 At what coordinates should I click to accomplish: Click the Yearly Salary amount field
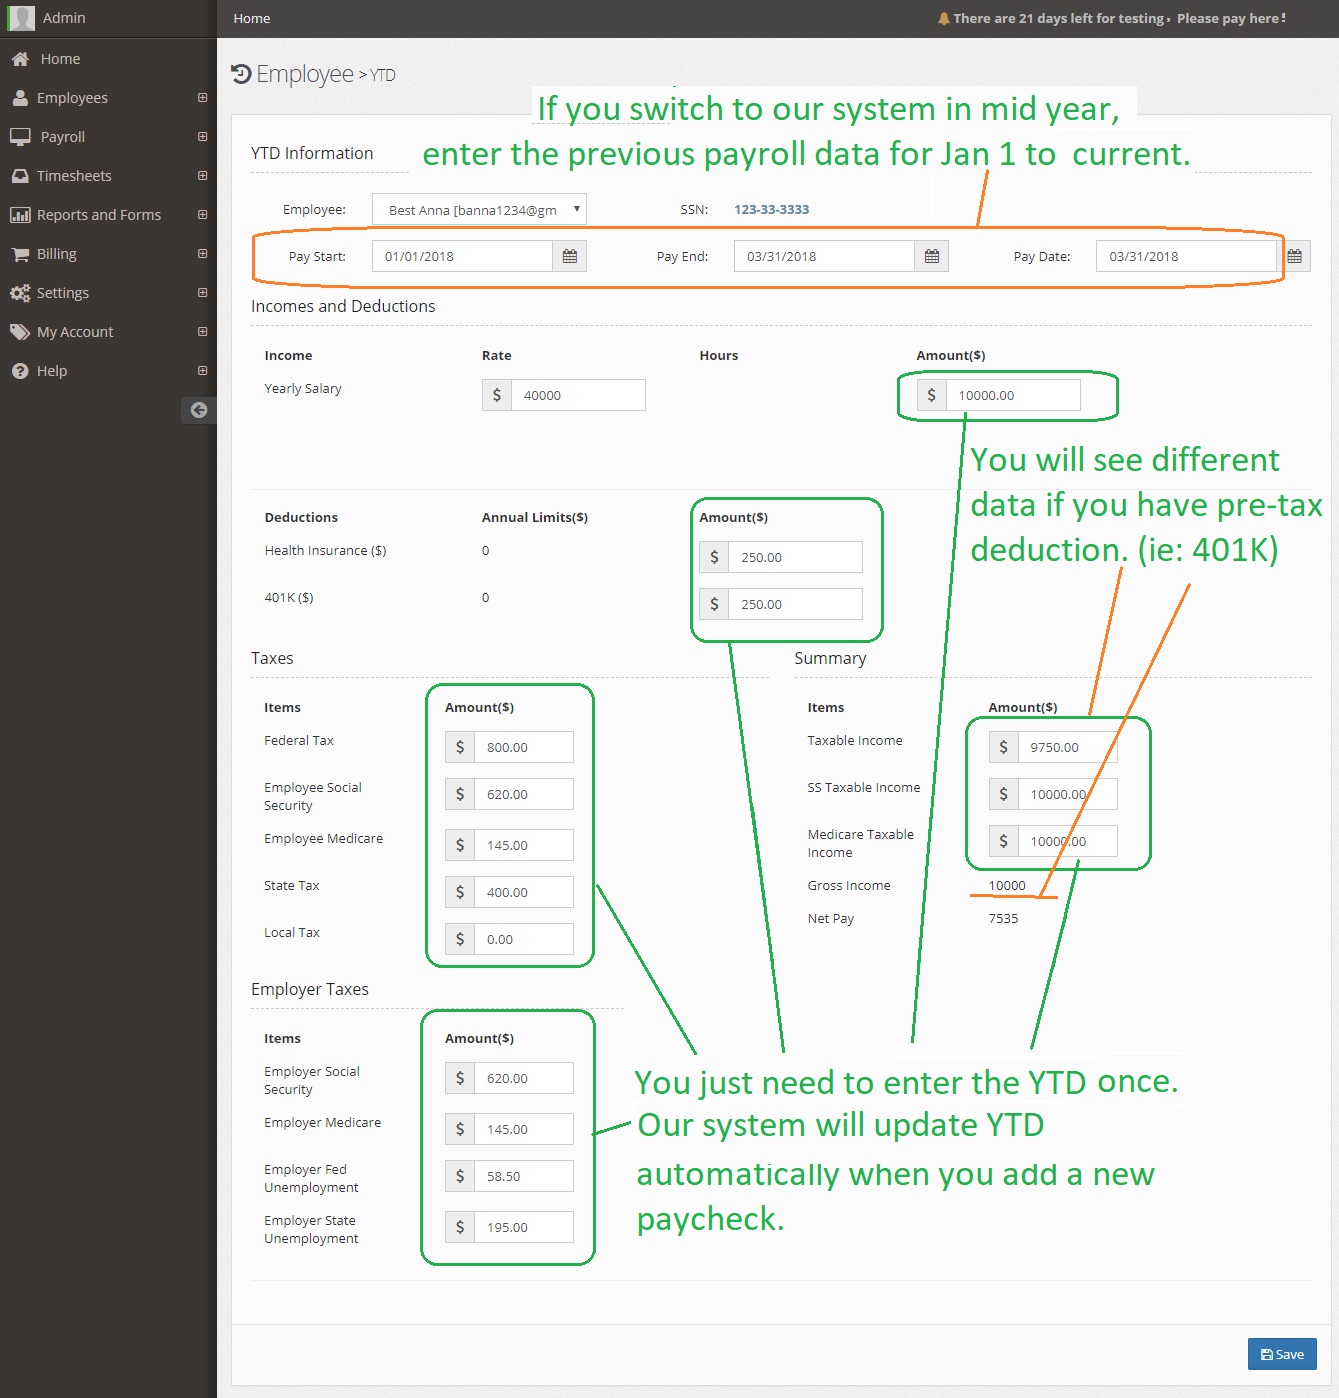coord(1013,395)
